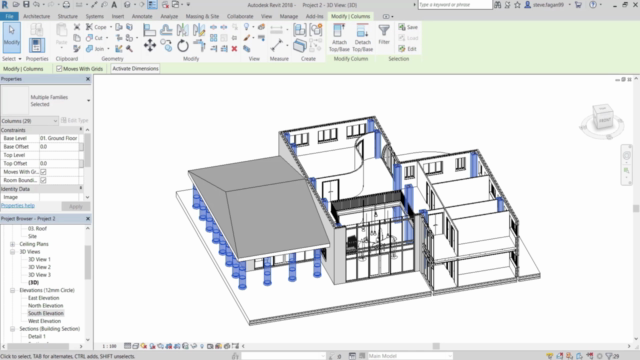Screen dimensions: 640x360
Task: Select the Modify arrow tool
Action: [x=11, y=37]
